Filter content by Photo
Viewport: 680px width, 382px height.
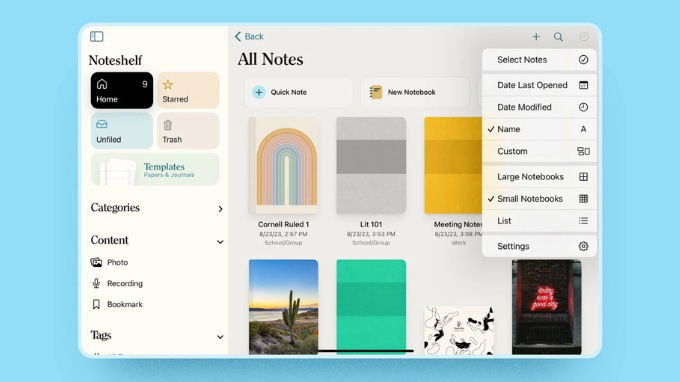109,262
